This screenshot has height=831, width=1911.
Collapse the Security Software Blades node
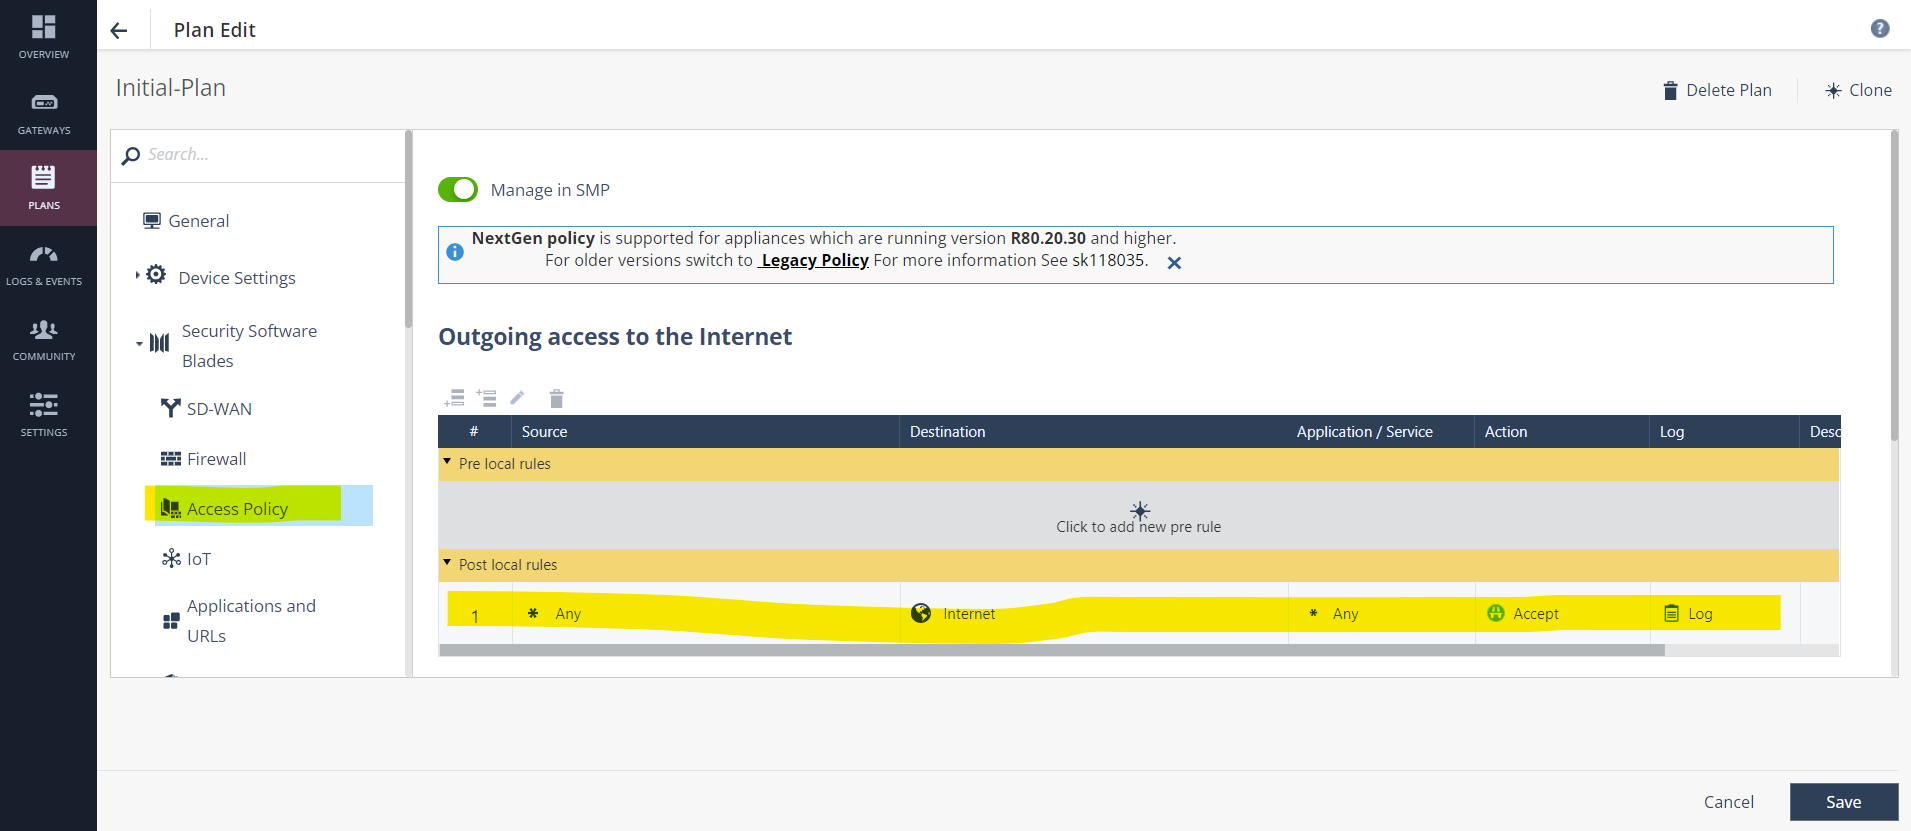139,344
